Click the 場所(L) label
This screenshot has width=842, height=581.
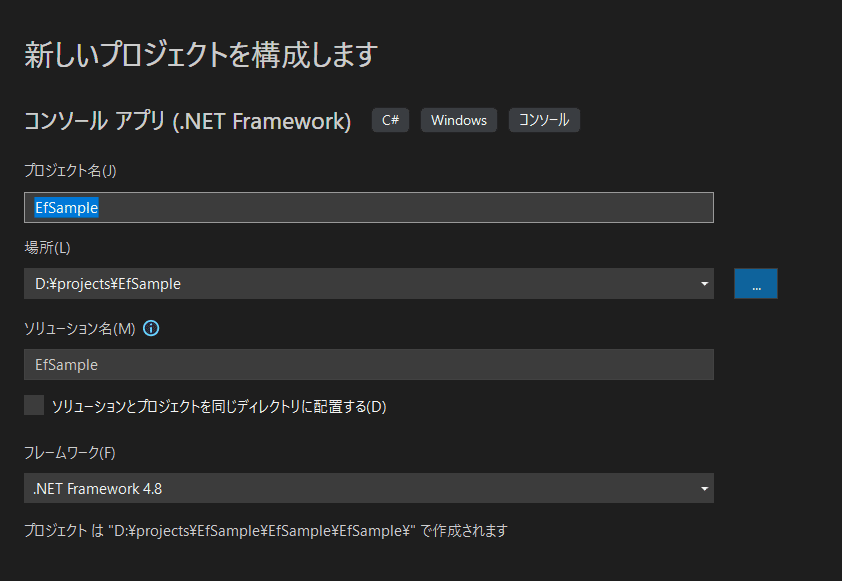point(47,247)
